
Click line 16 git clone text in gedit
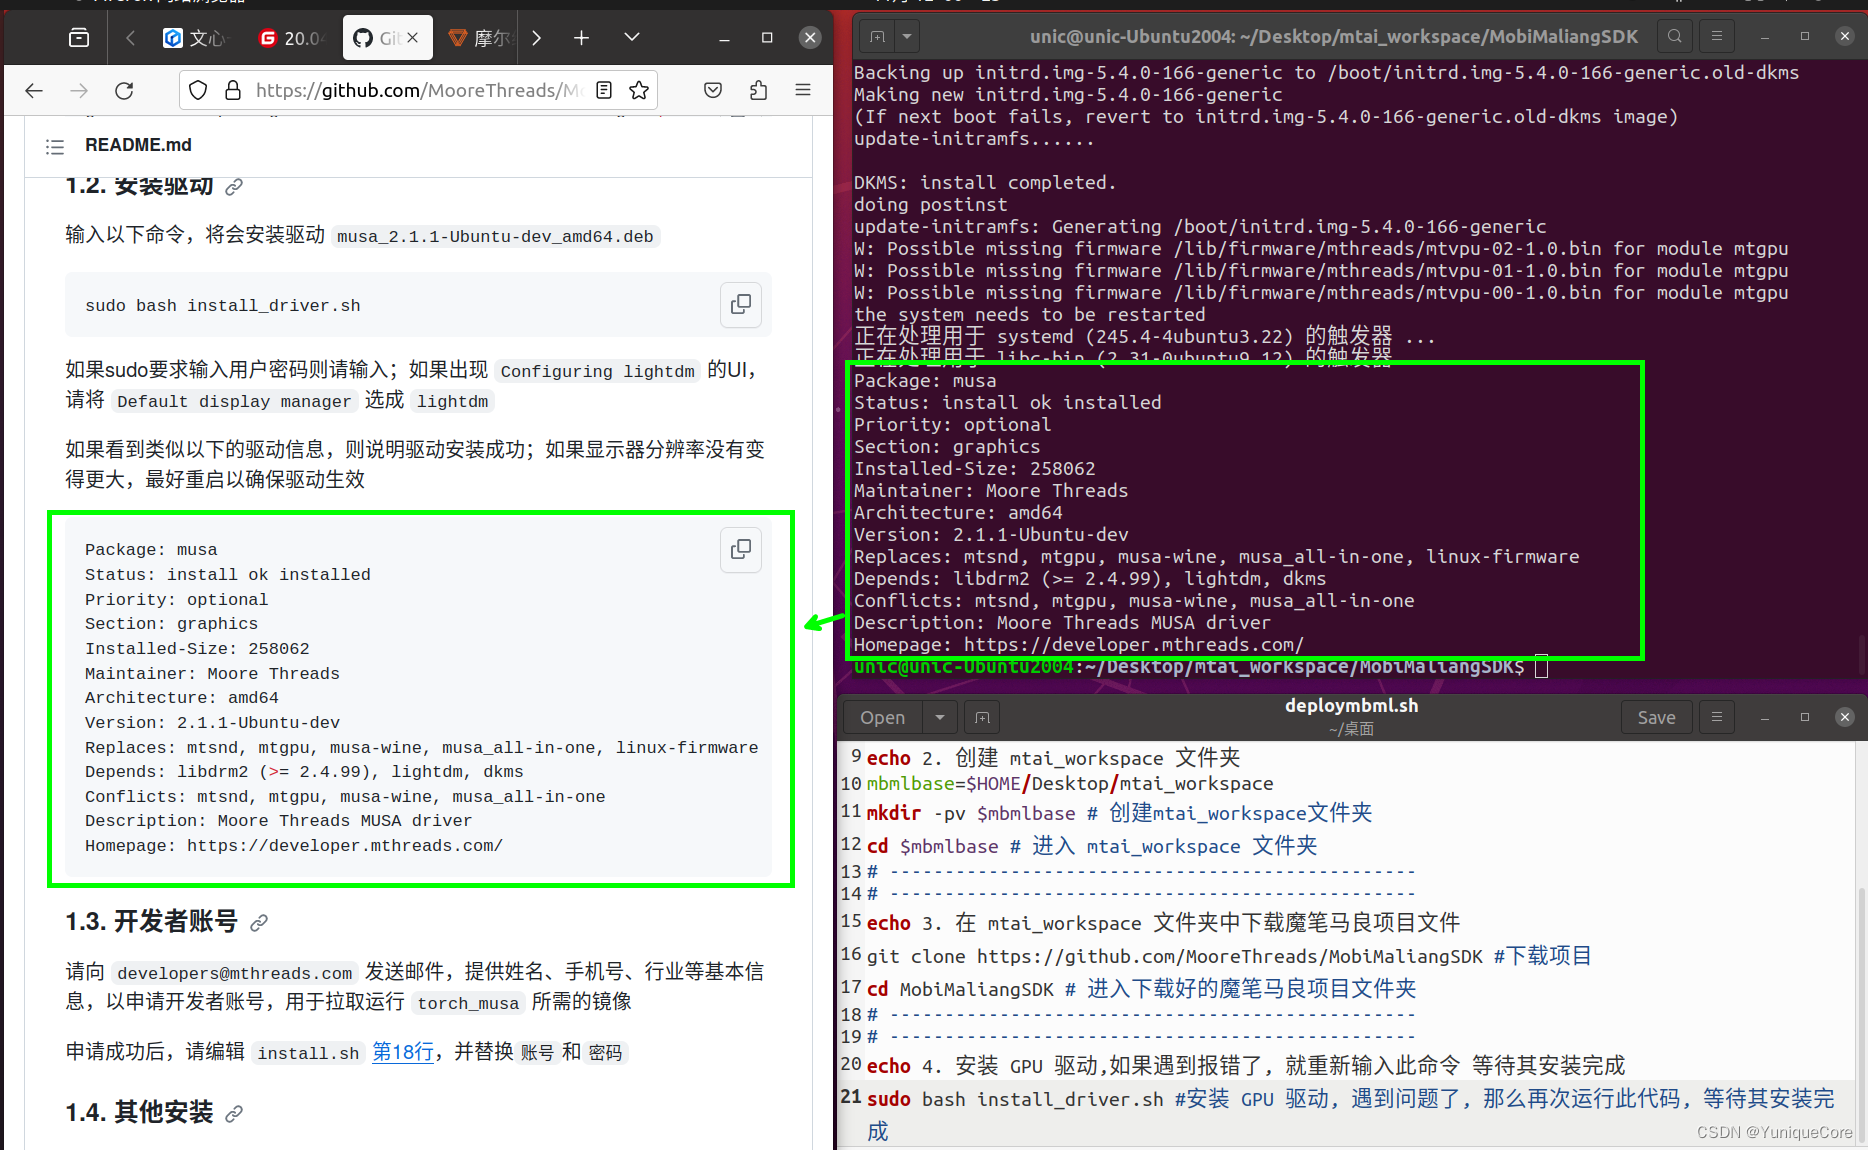(x=1229, y=957)
